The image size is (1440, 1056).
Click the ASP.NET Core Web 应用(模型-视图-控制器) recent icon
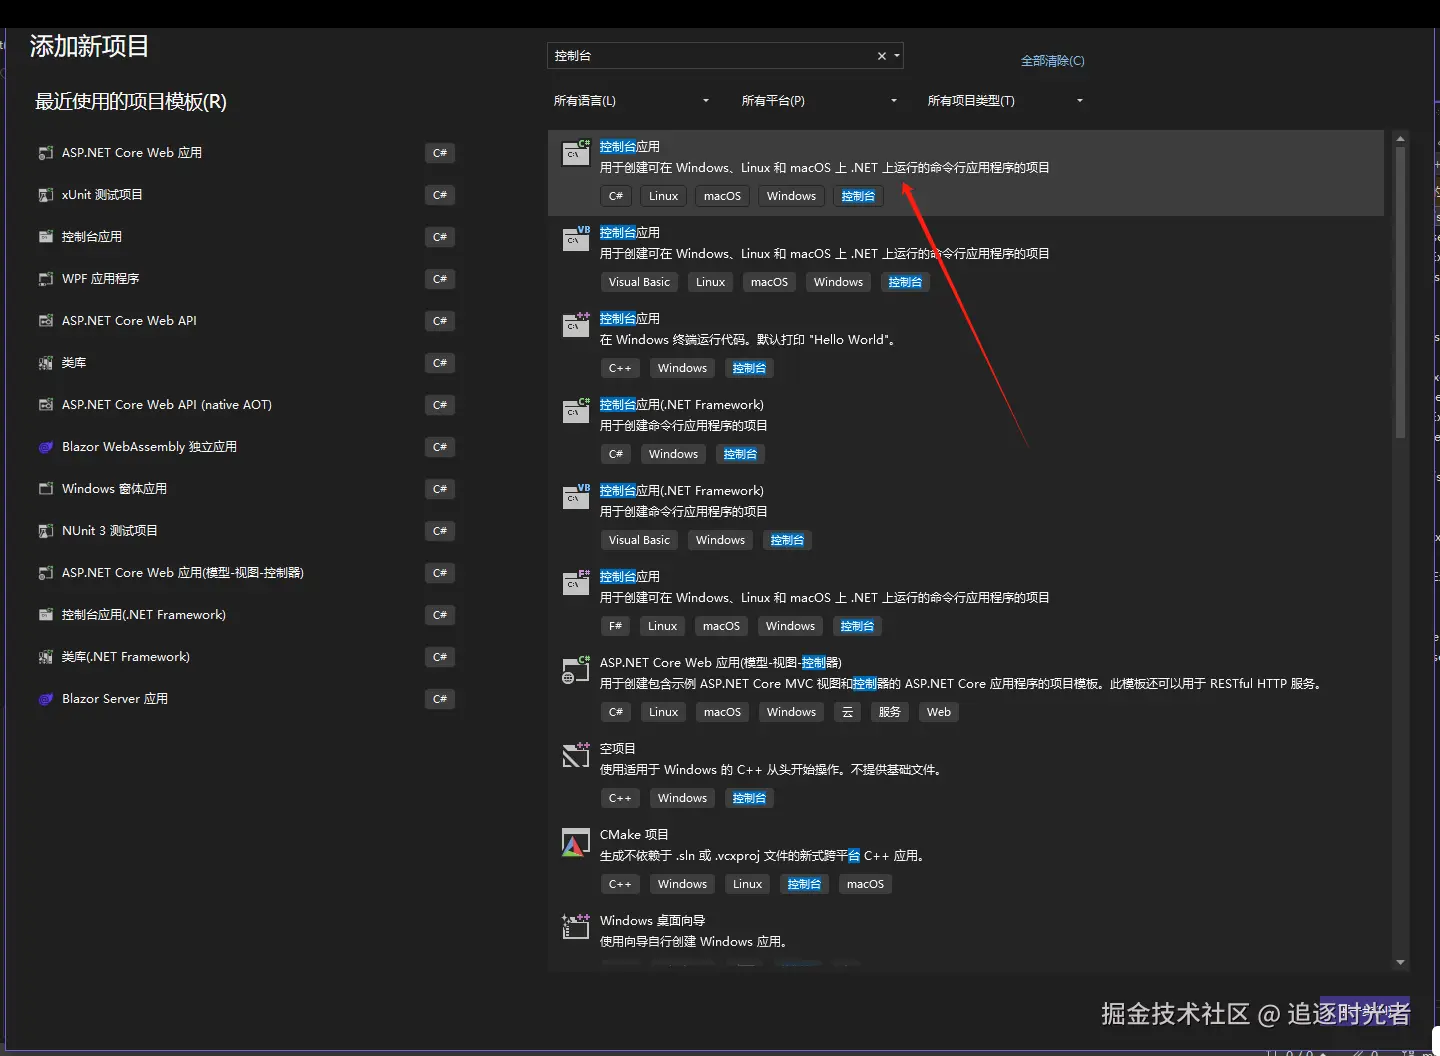click(46, 573)
